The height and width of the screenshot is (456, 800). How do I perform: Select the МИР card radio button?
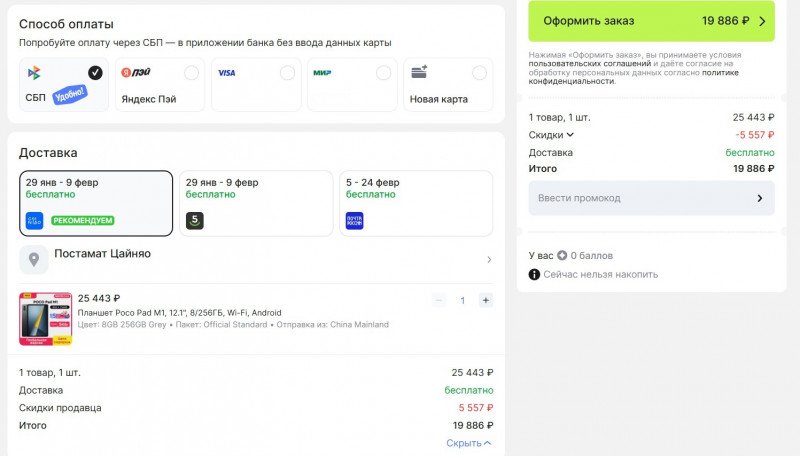click(x=383, y=72)
